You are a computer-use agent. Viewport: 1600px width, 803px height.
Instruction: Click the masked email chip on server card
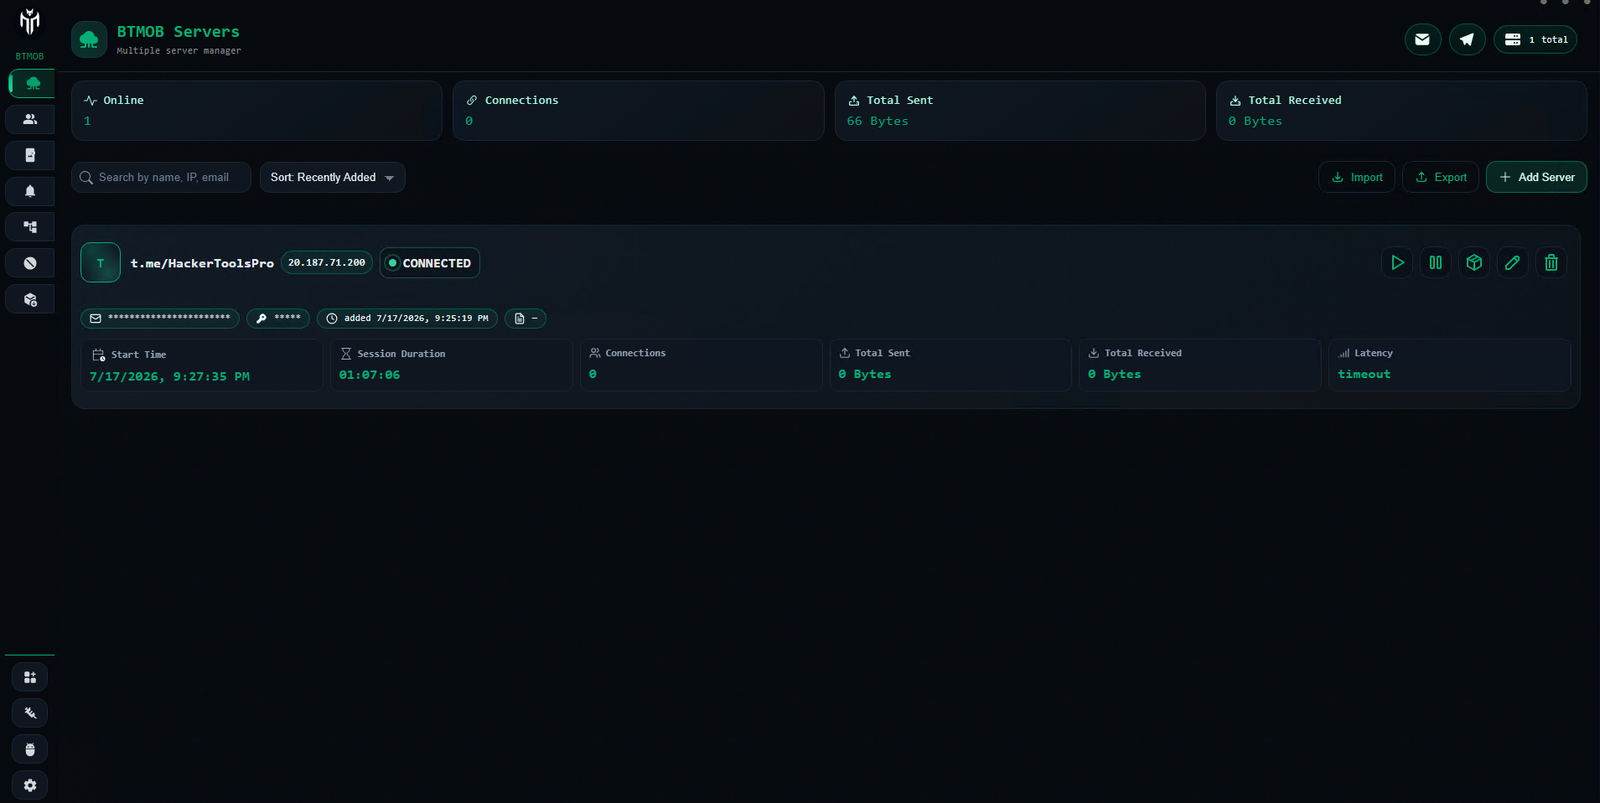point(160,318)
